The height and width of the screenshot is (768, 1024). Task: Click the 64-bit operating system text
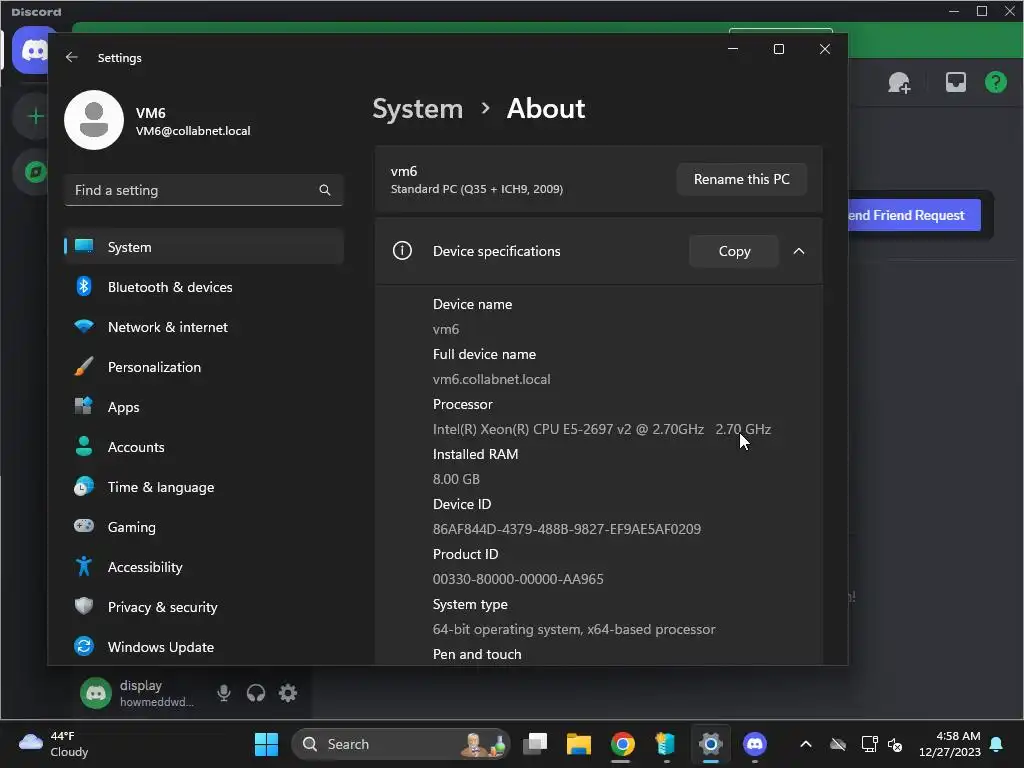click(x=574, y=630)
